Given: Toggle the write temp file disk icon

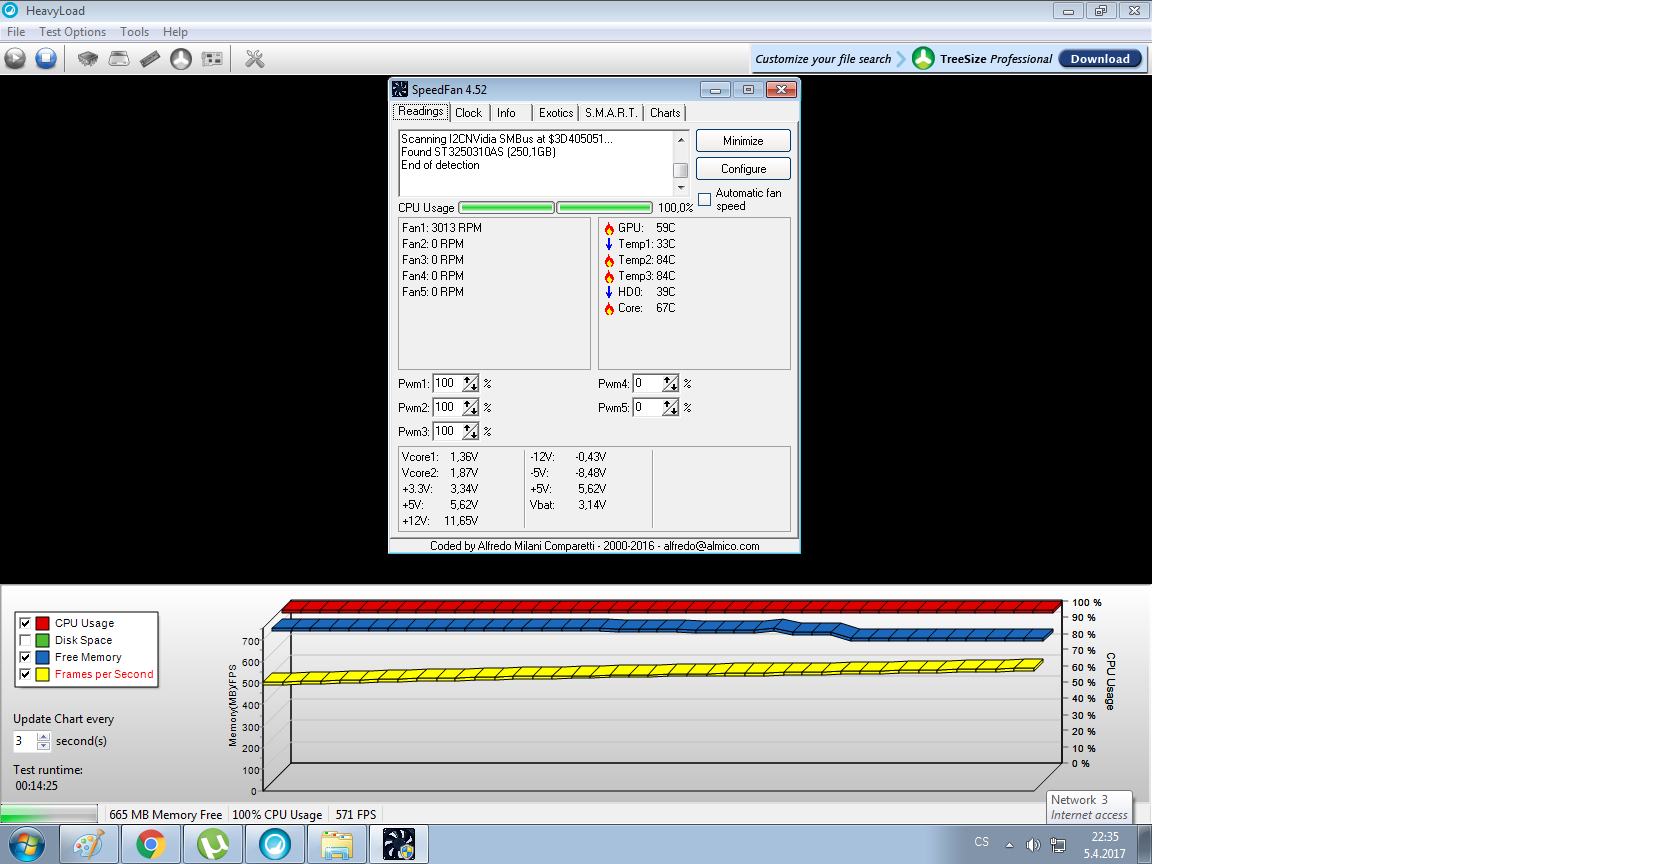Looking at the screenshot, I should pos(119,59).
